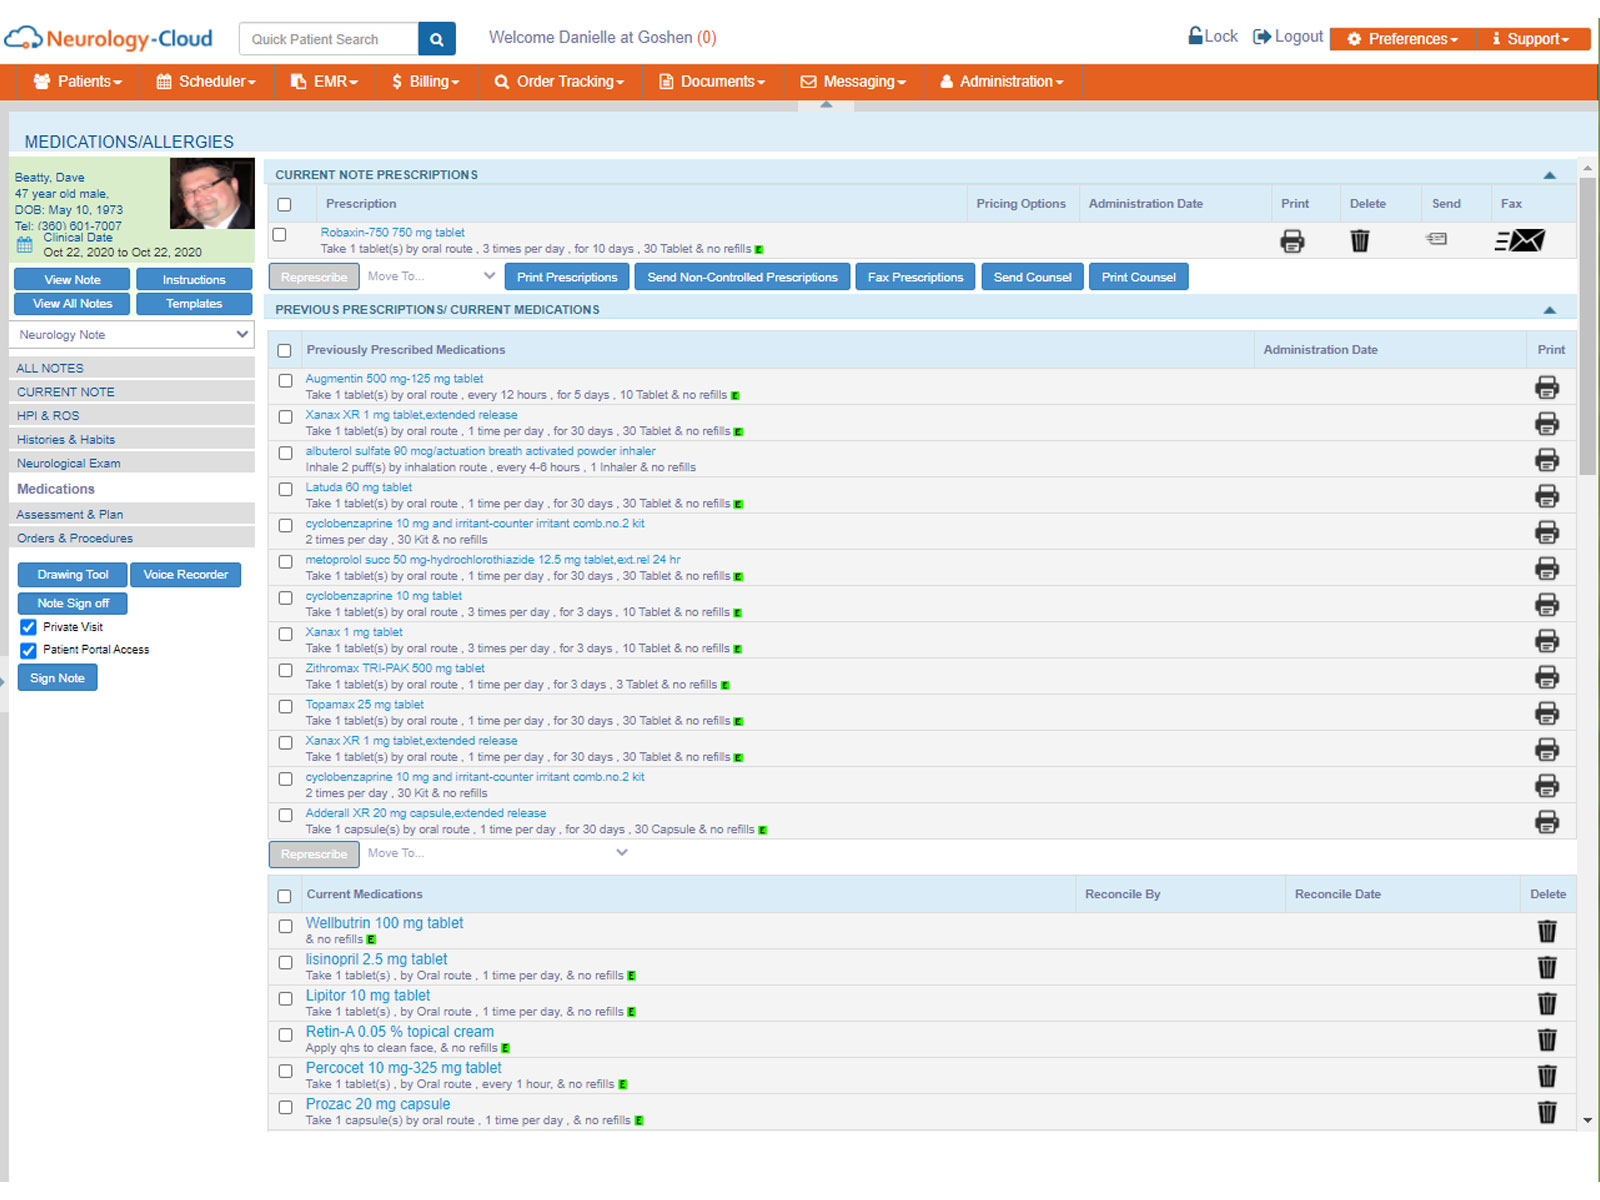Delete Wellbutrin 100 mg from current medications
This screenshot has width=1600, height=1200.
pyautogui.click(x=1547, y=931)
